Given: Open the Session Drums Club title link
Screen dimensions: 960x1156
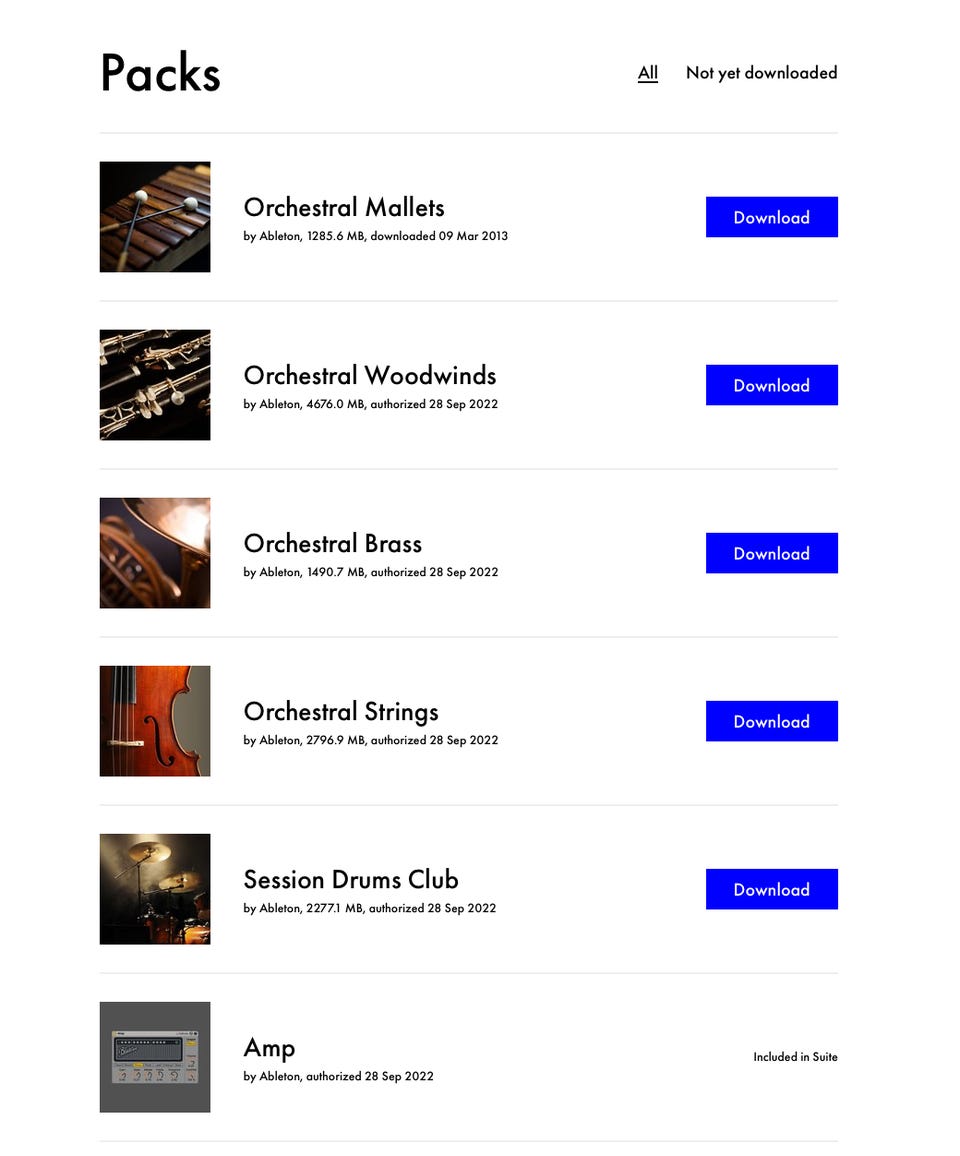Looking at the screenshot, I should pos(351,880).
